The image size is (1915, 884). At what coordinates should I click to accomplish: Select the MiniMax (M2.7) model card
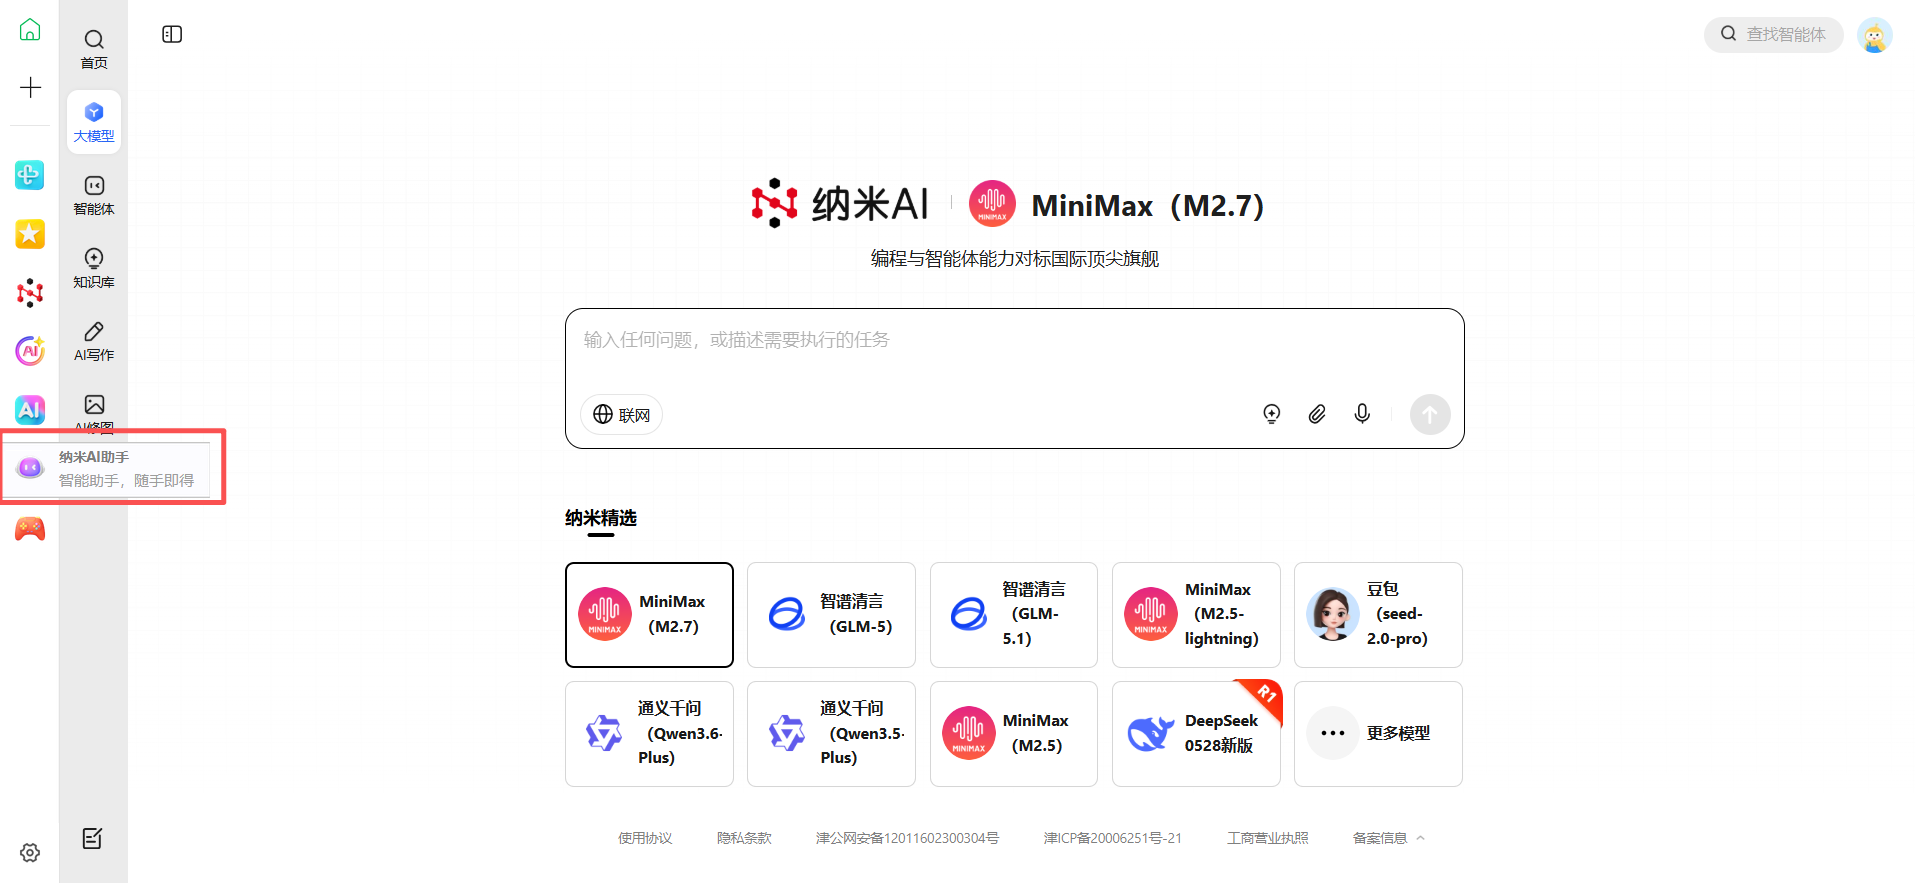click(x=649, y=614)
